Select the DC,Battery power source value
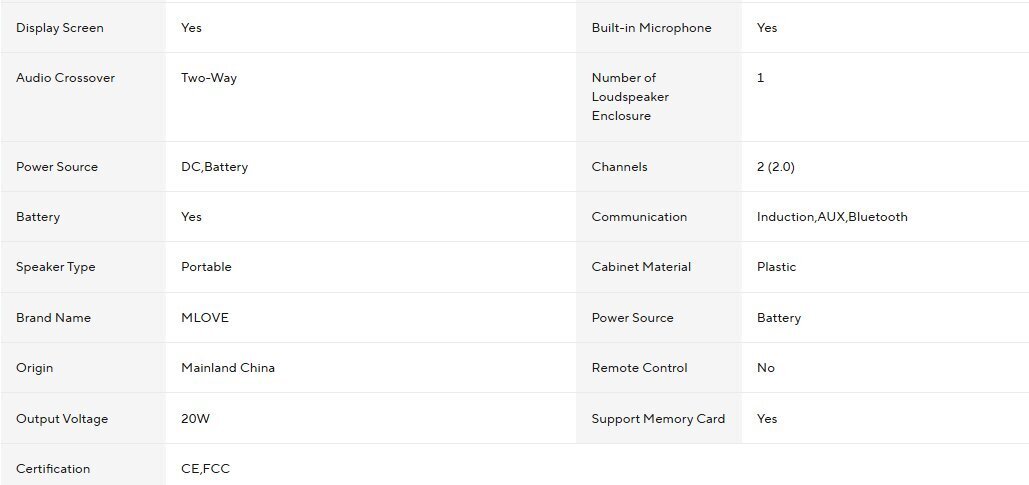This screenshot has height=485, width=1029. coord(214,167)
